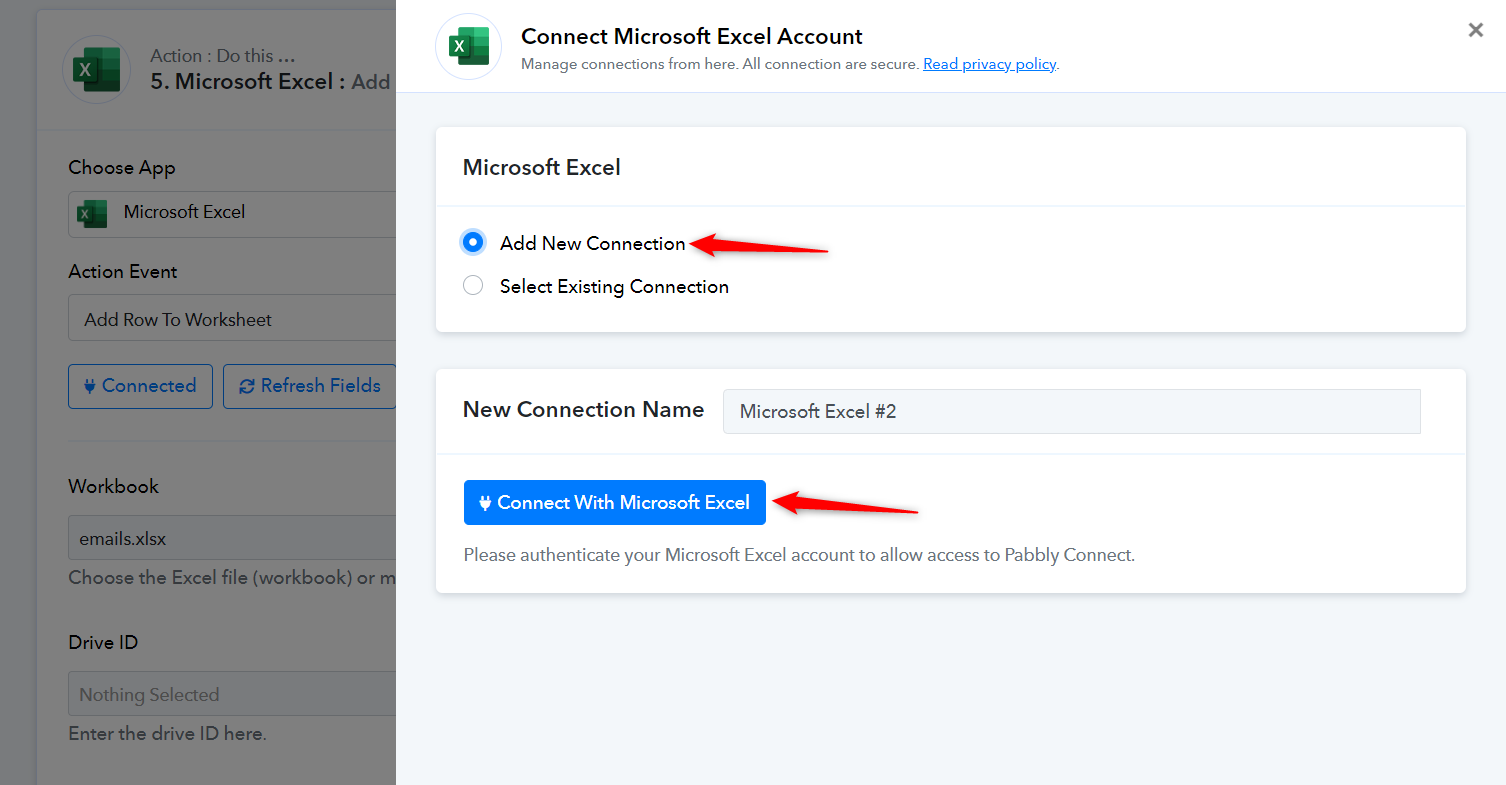Select the Add New Connection radio button
Image resolution: width=1506 pixels, height=785 pixels.
[x=473, y=242]
